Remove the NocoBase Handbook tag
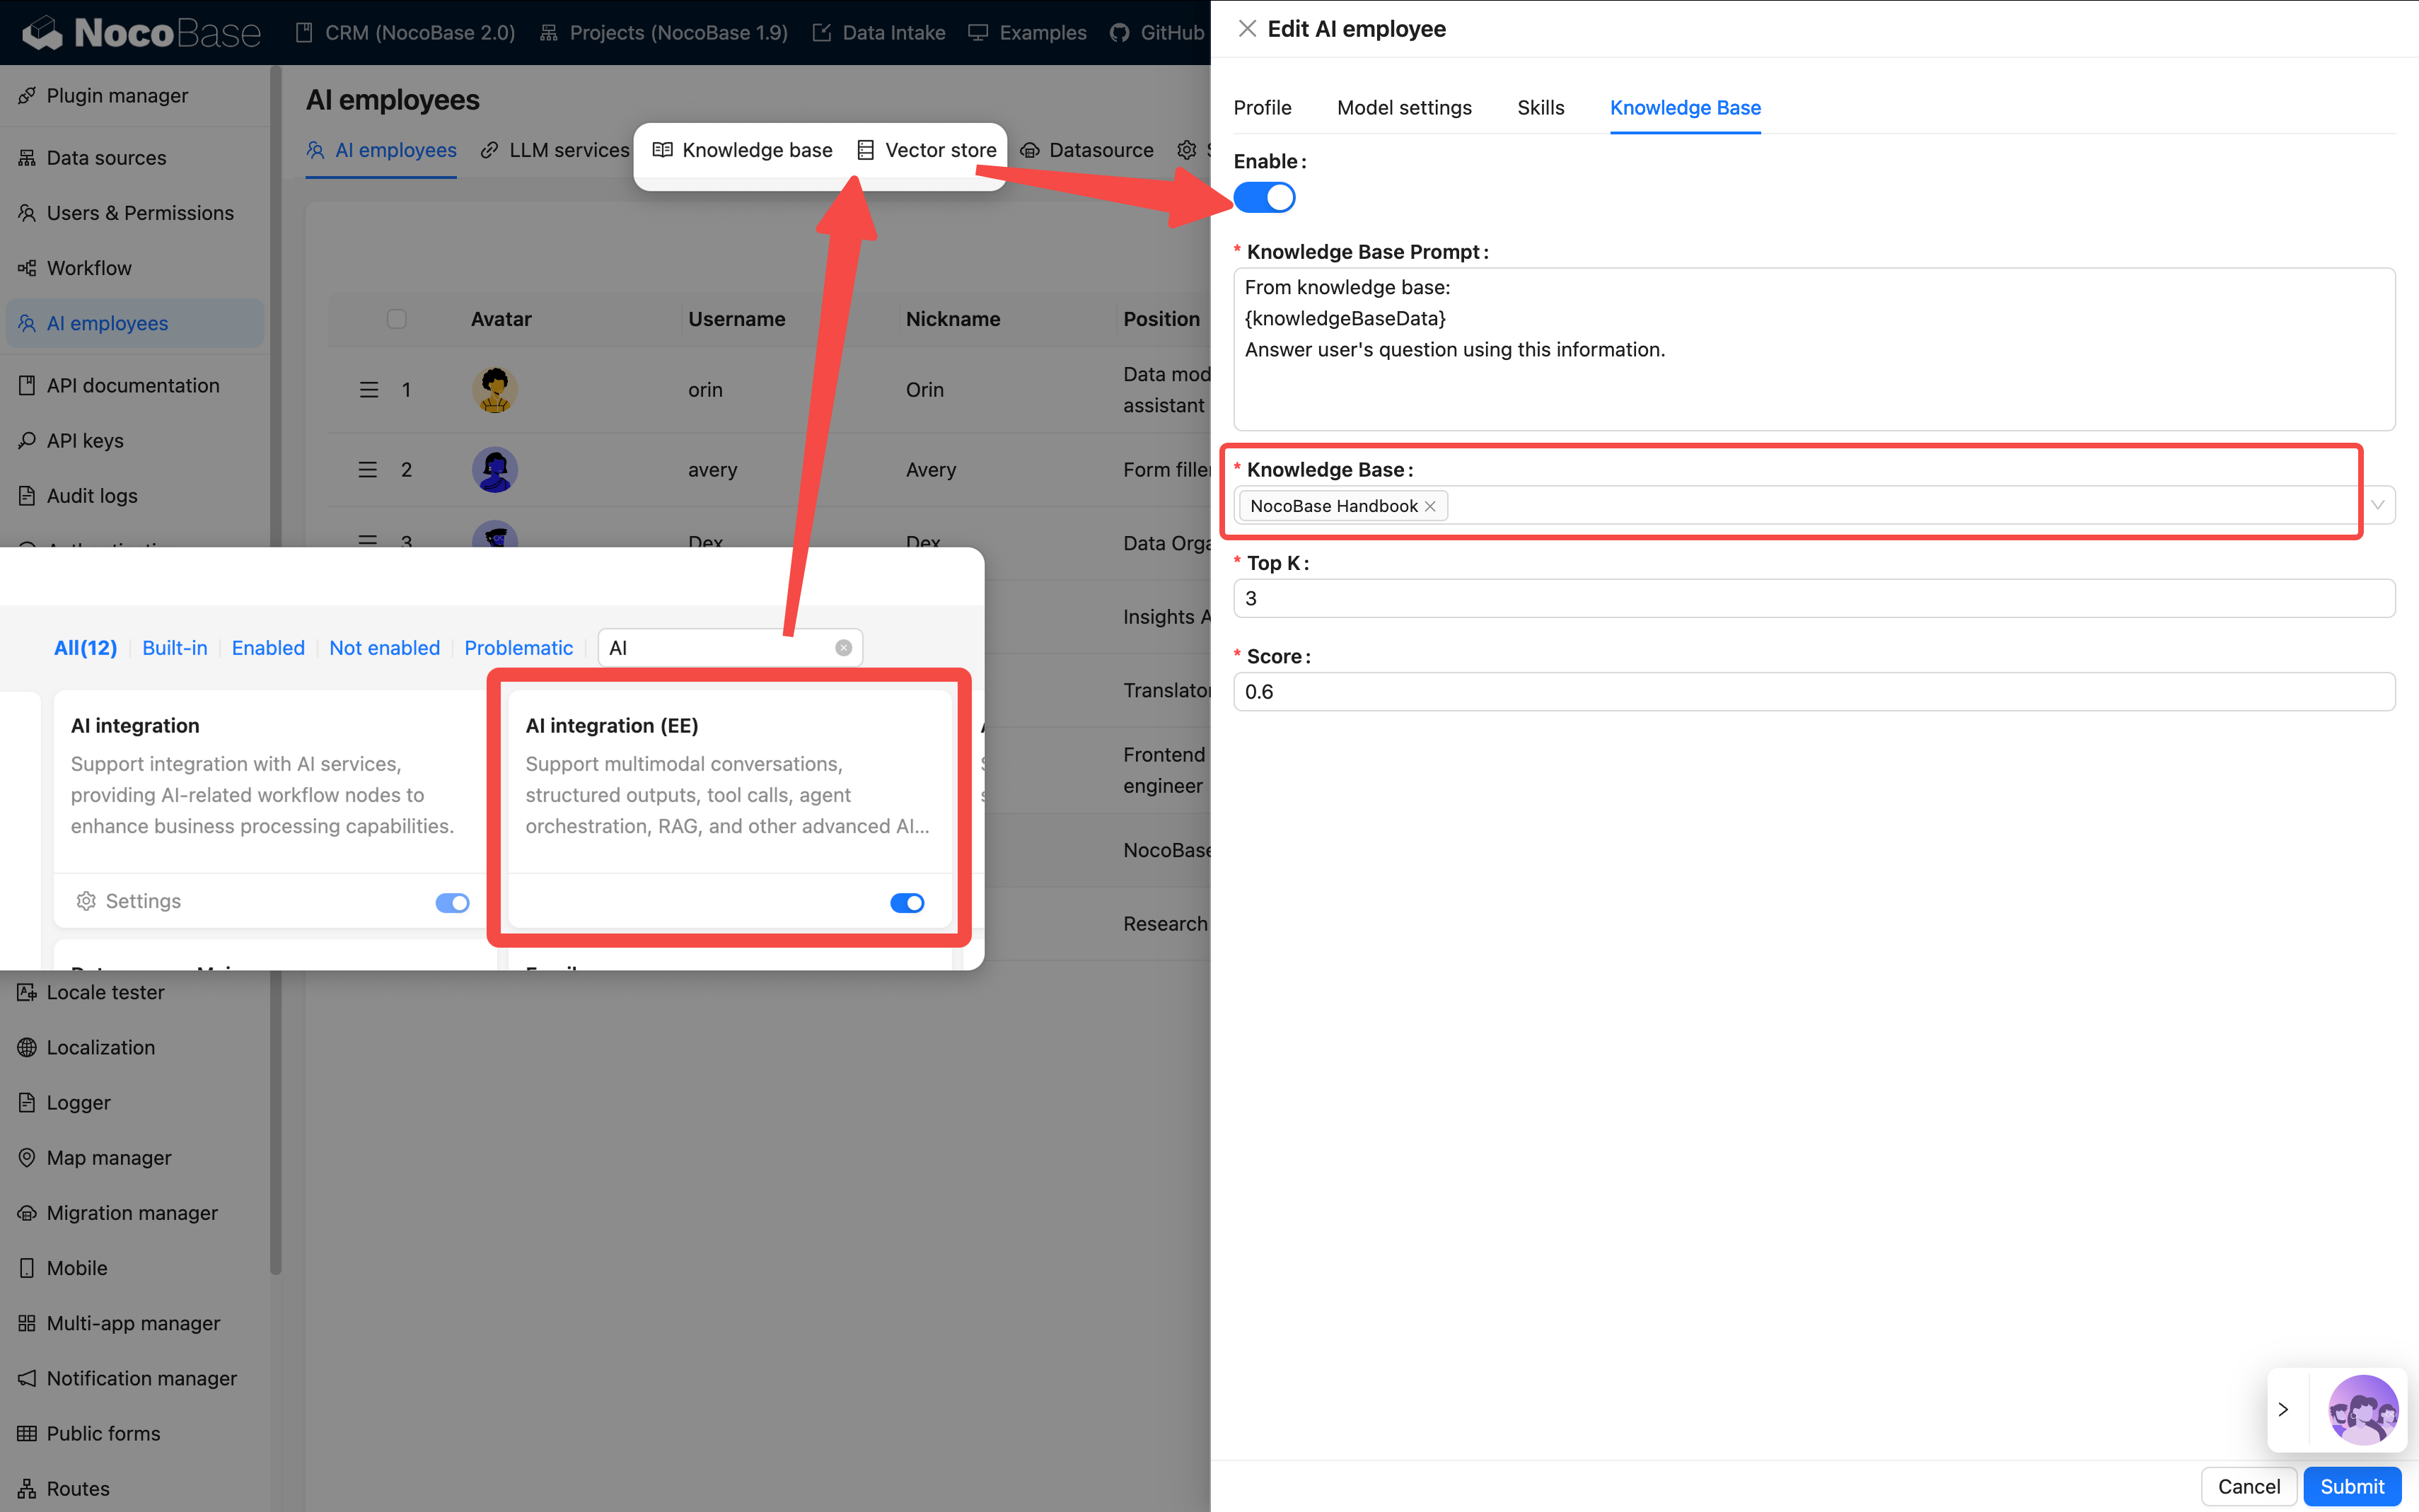This screenshot has height=1512, width=2419. point(1430,506)
